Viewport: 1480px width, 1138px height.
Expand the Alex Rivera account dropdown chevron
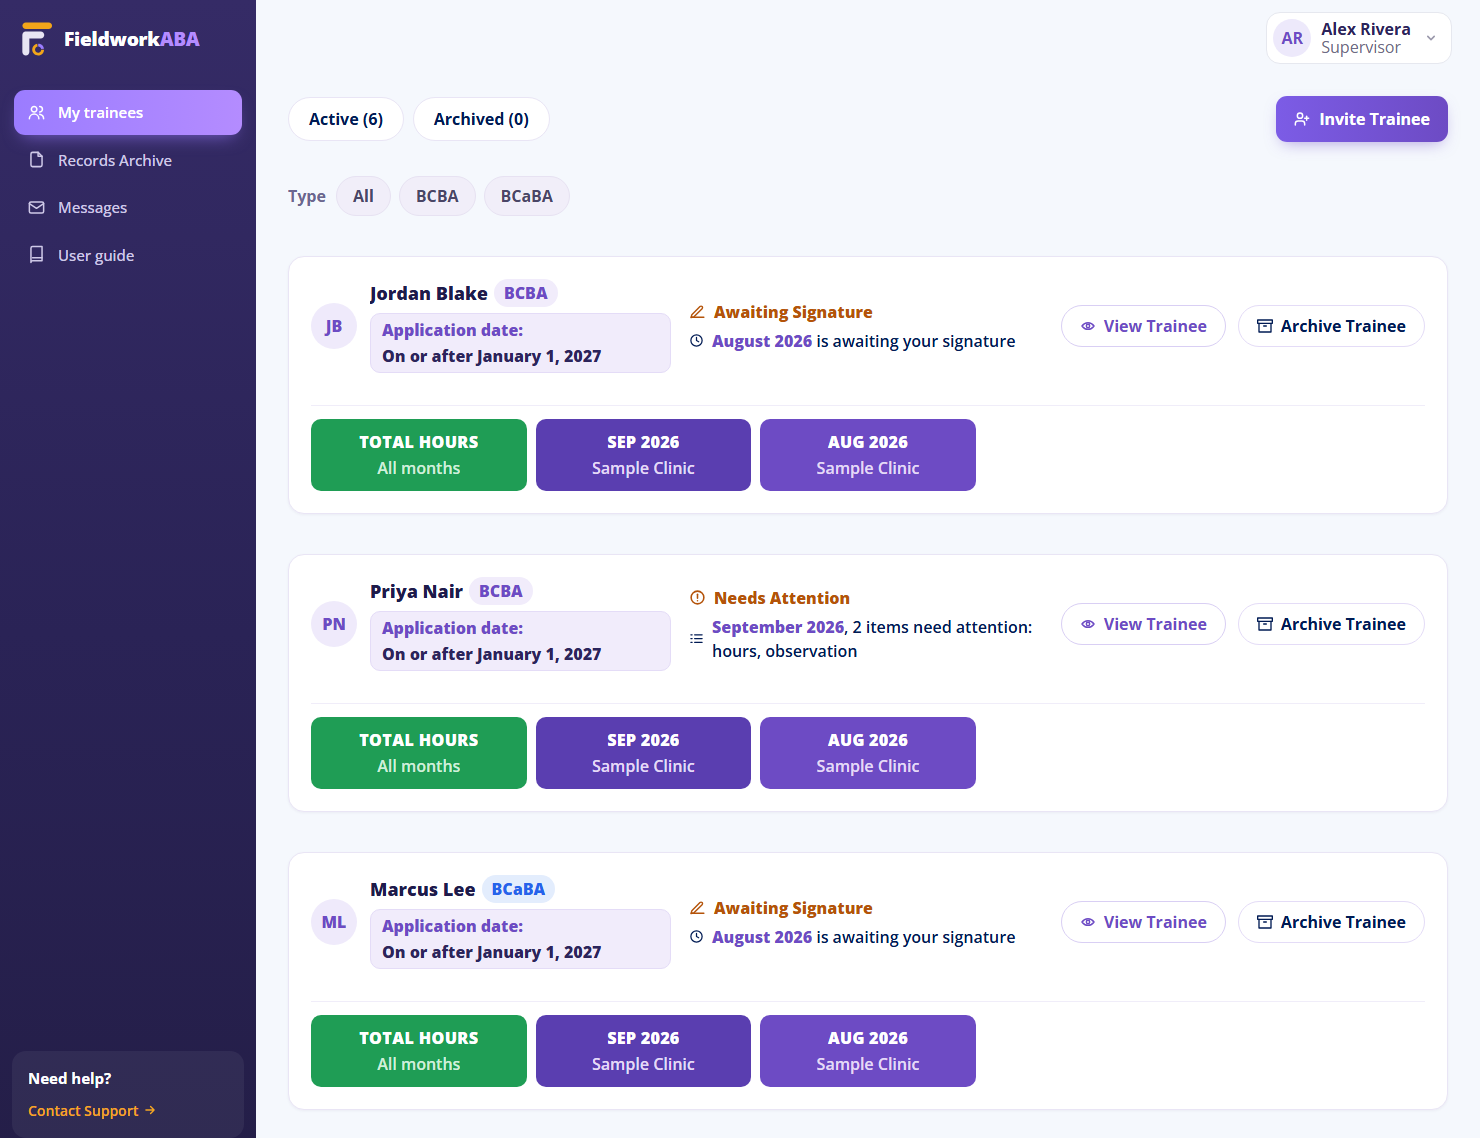(1431, 38)
